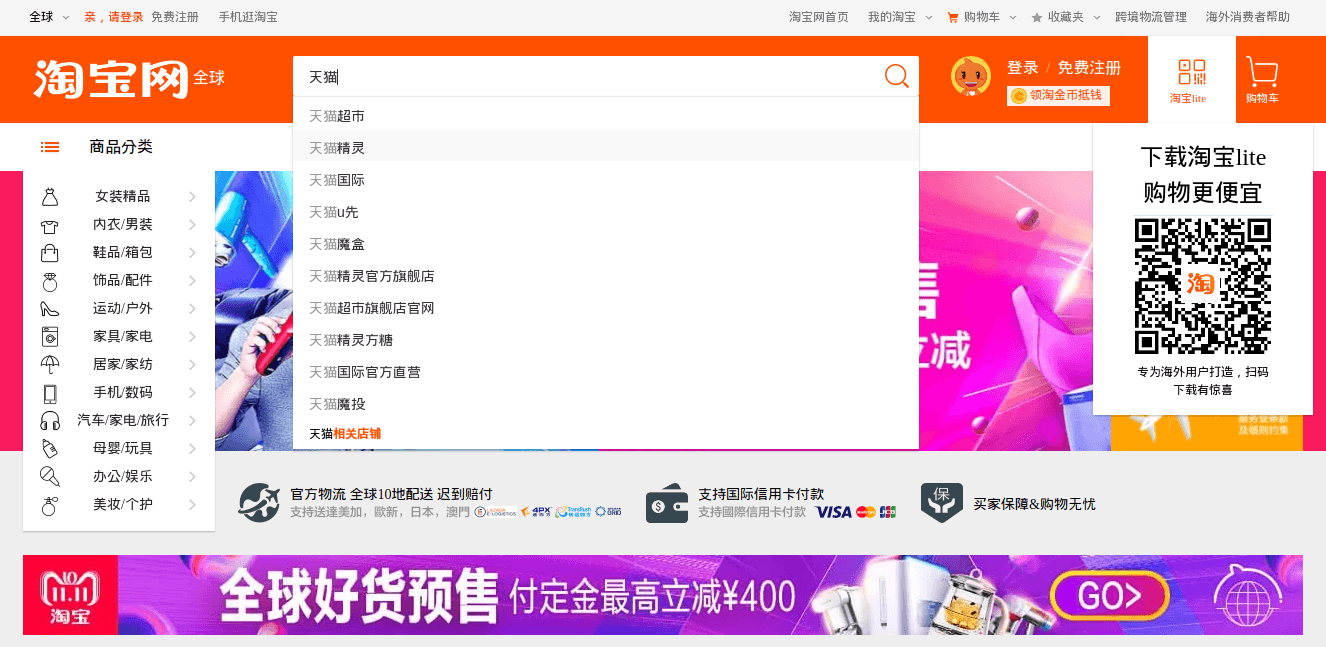This screenshot has height=647, width=1326.
Task: Click the orange search magnifier icon
Action: point(897,76)
